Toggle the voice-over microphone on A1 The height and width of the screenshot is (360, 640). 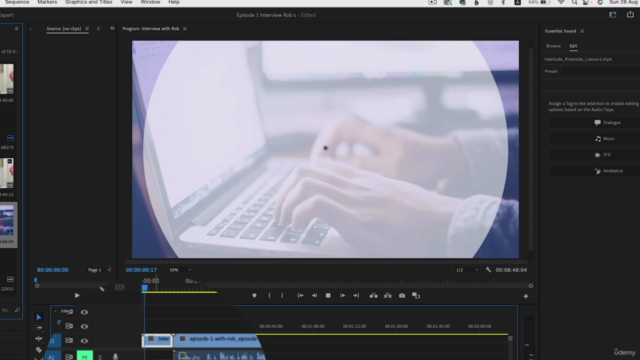pyautogui.click(x=116, y=357)
